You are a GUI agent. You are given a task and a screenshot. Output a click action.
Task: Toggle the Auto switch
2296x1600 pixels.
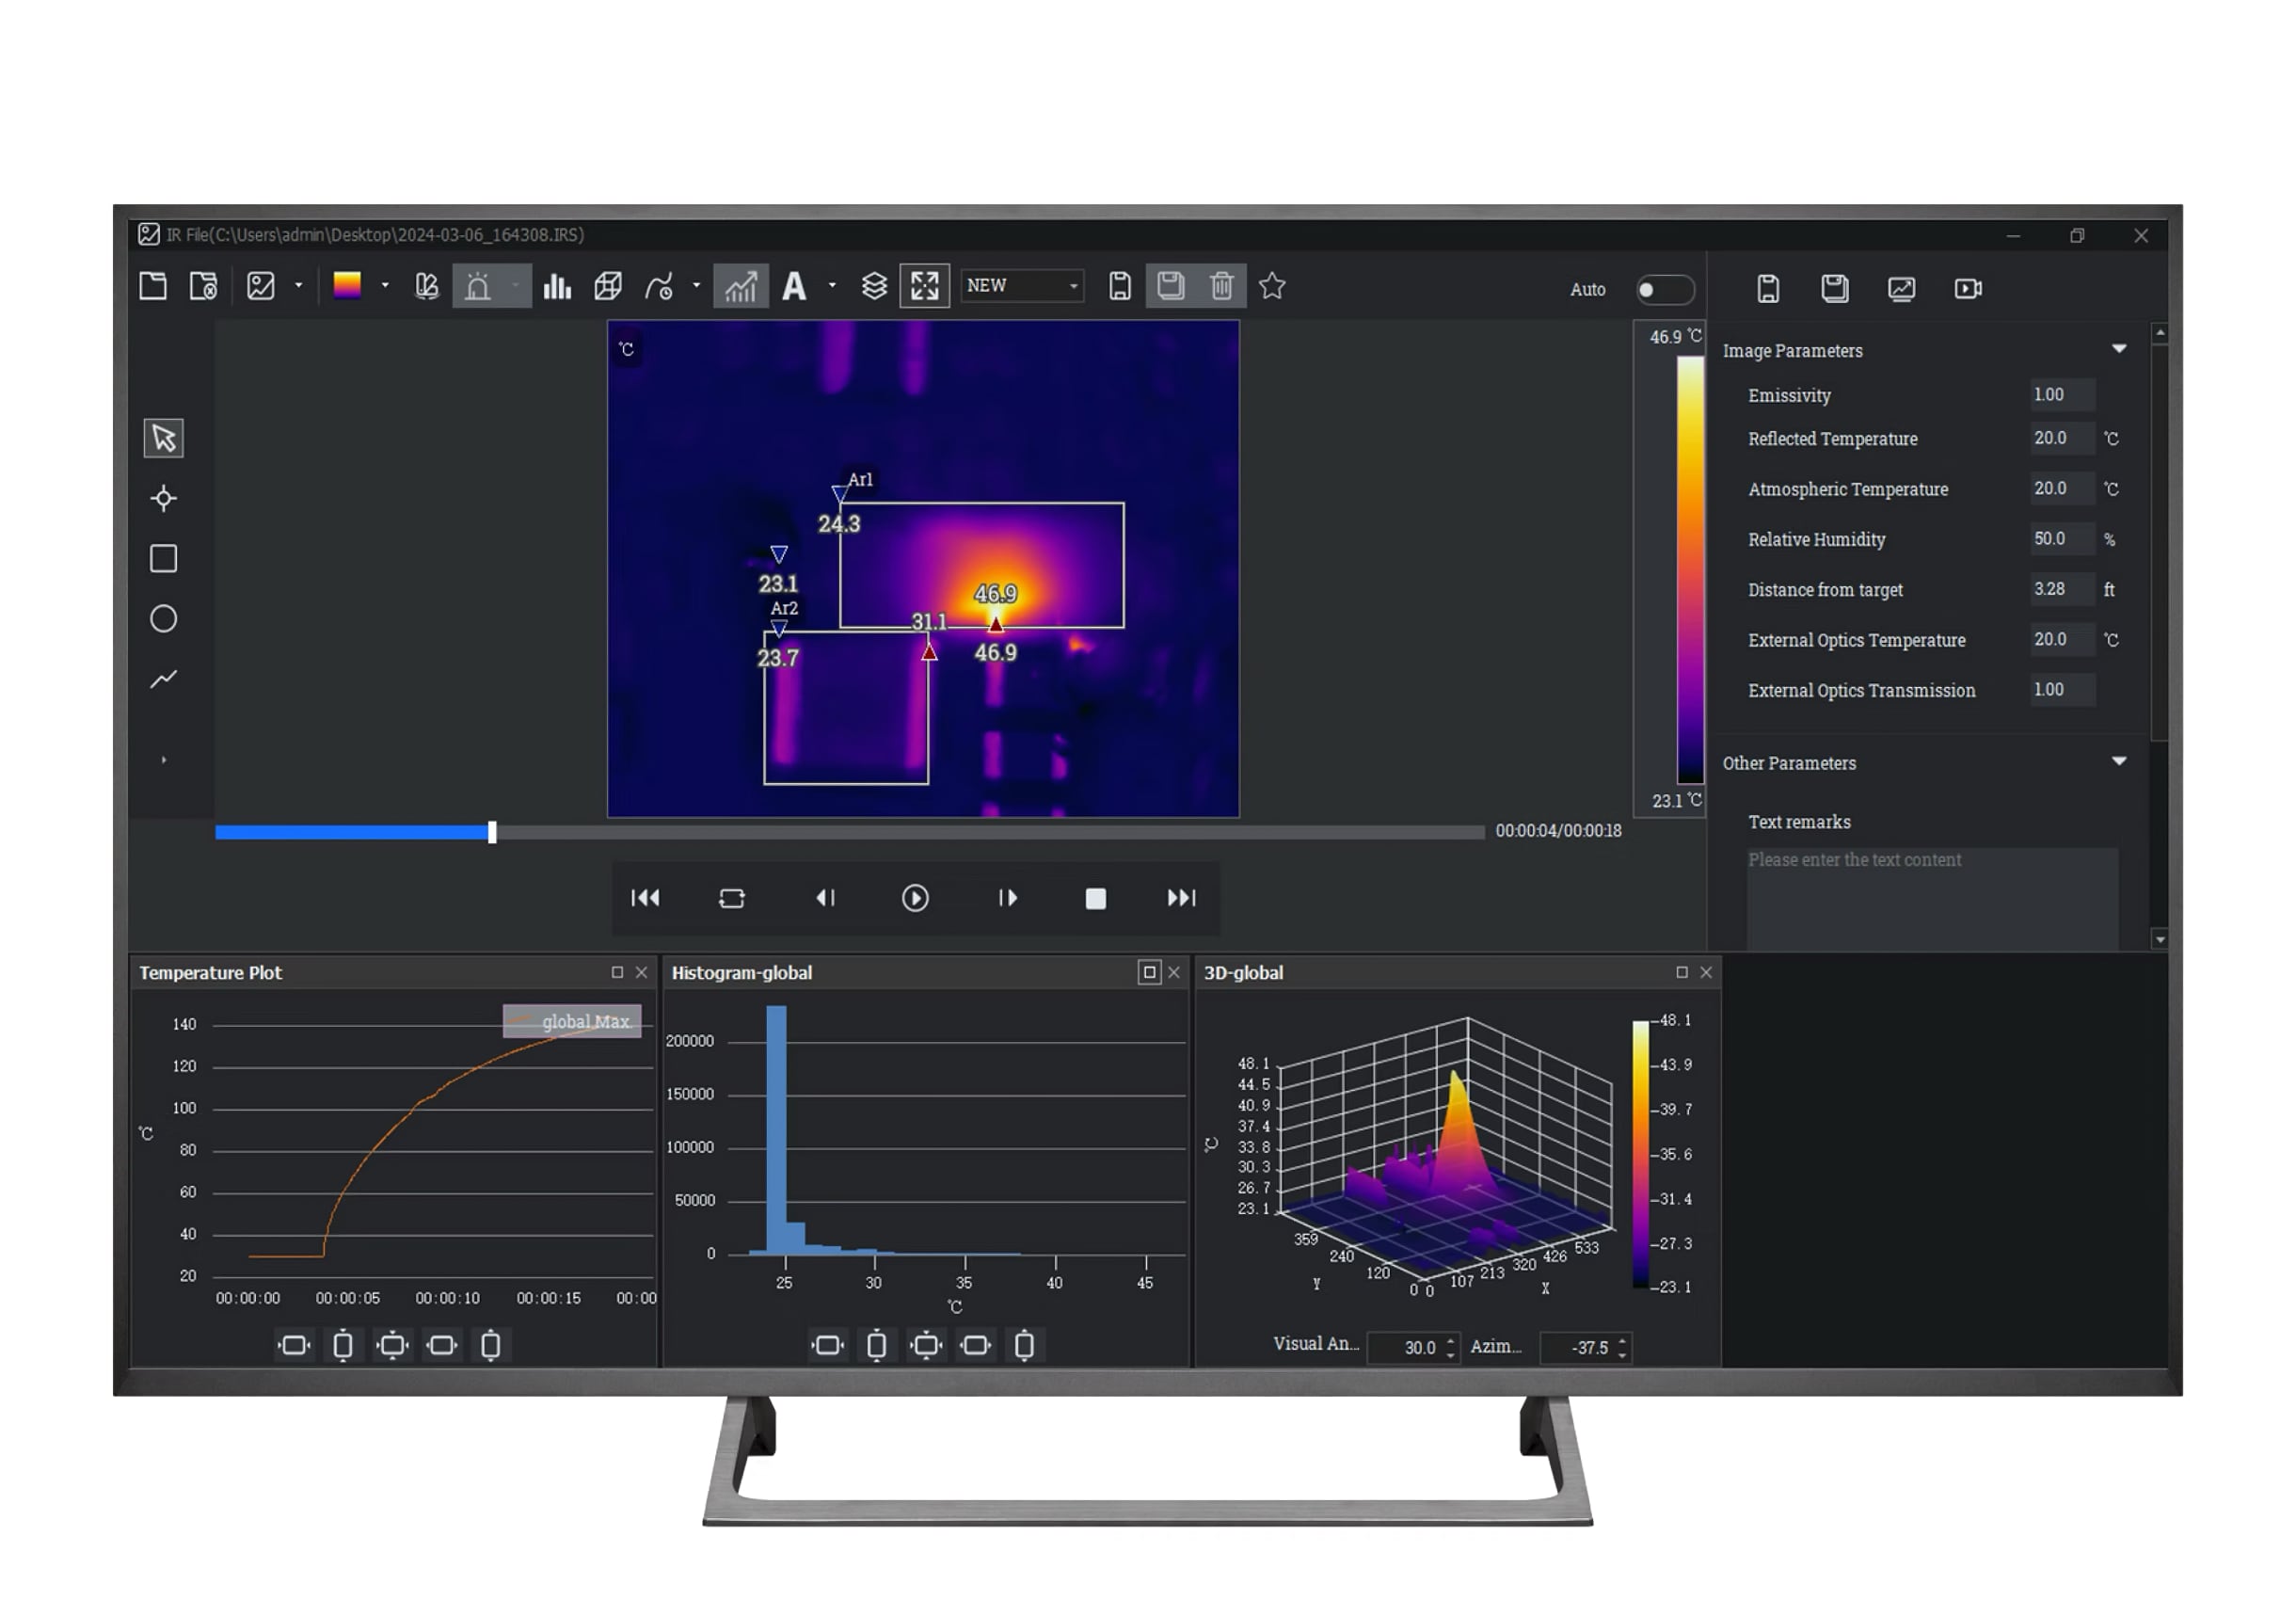tap(1665, 290)
